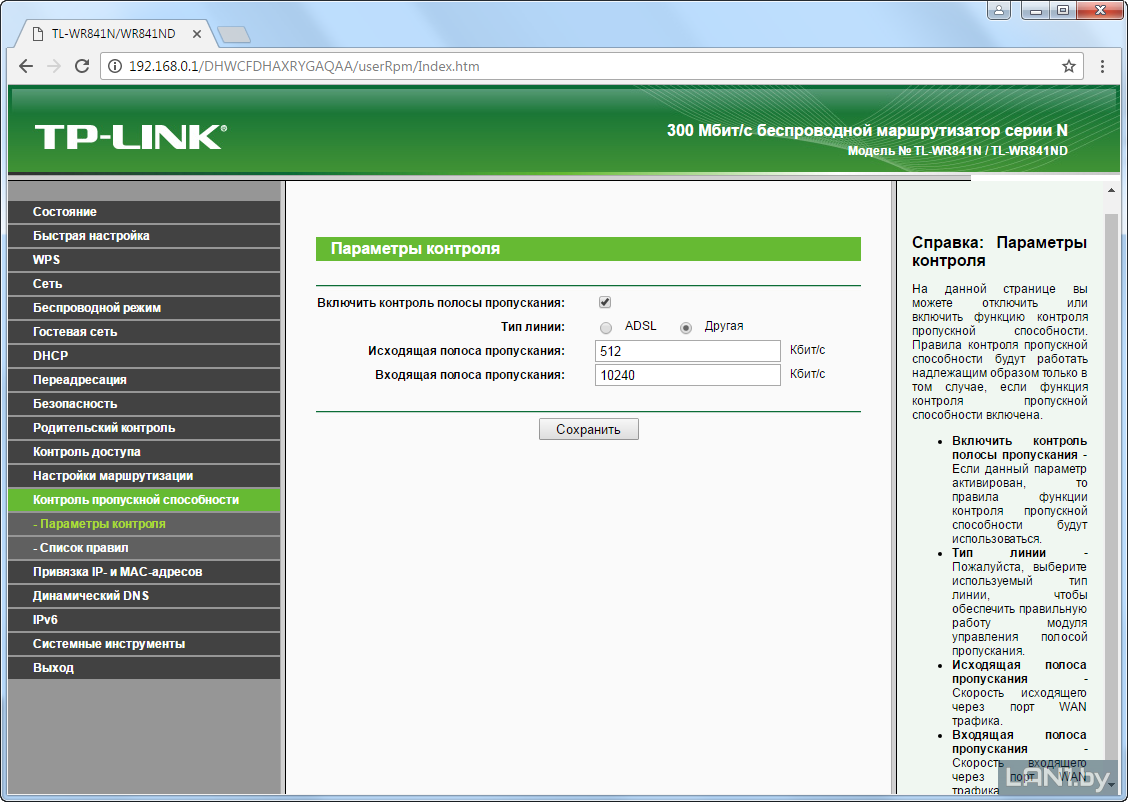Image resolution: width=1128 pixels, height=802 pixels.
Task: Click the browser back arrow
Action: 26,66
